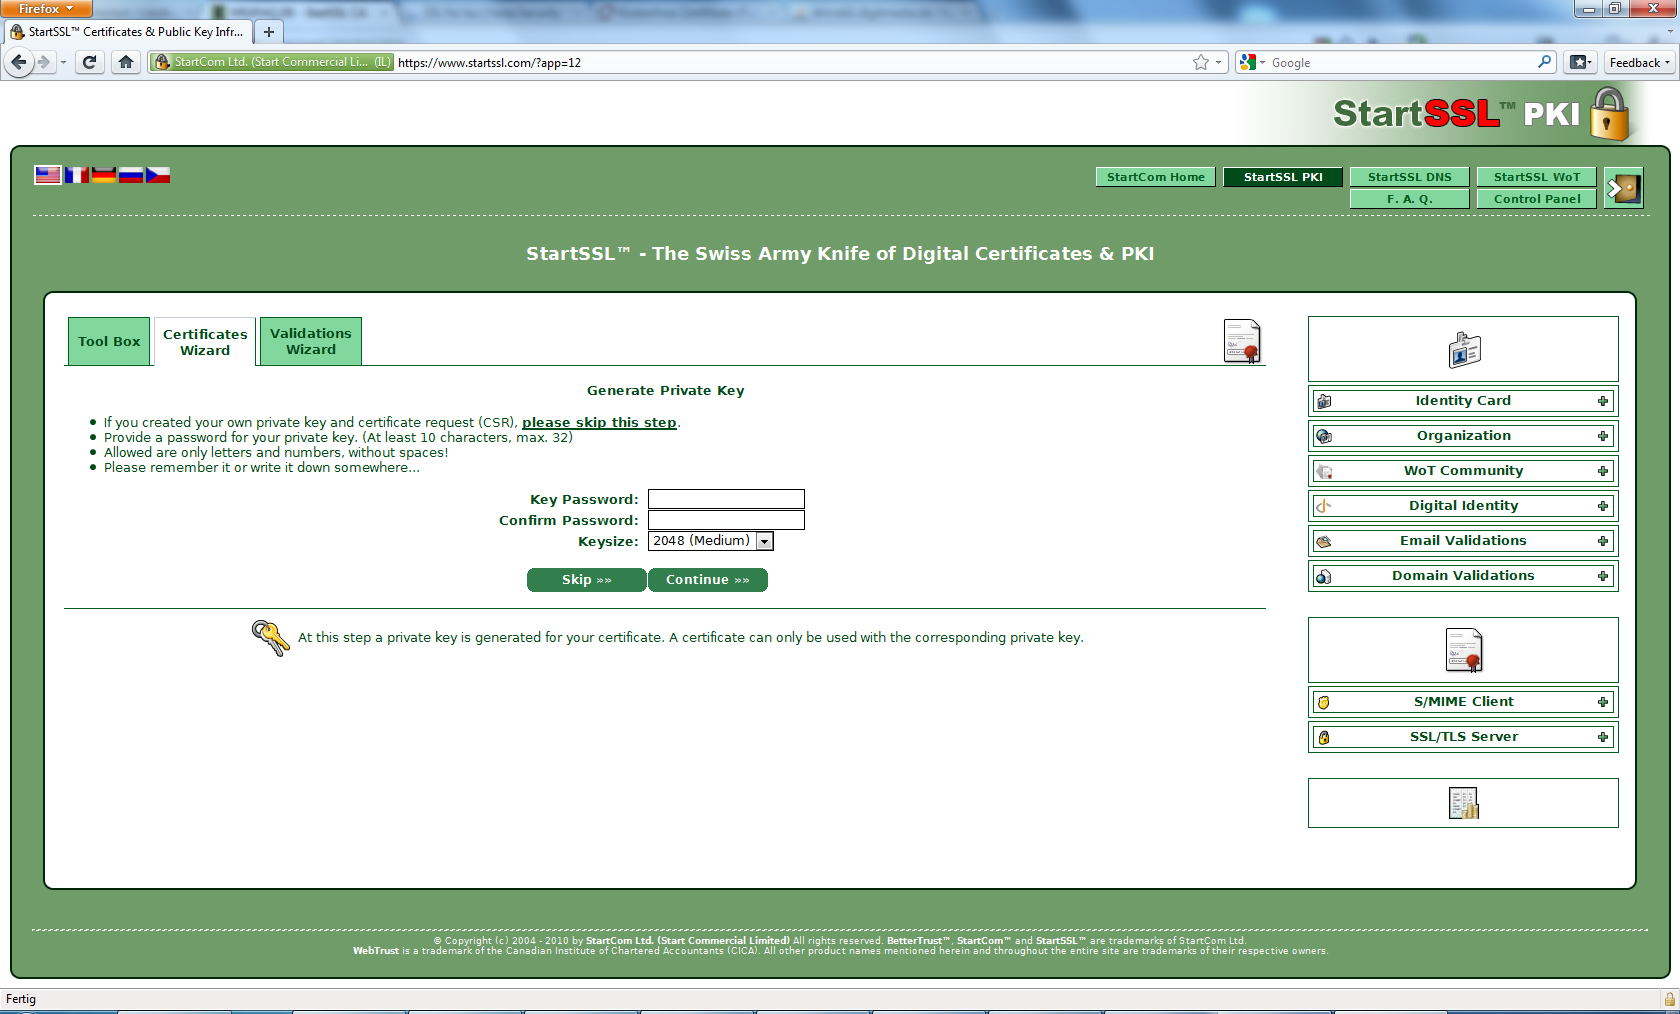Open the bookmarks toolbar button menu
1680x1014 pixels.
pyautogui.click(x=1580, y=62)
